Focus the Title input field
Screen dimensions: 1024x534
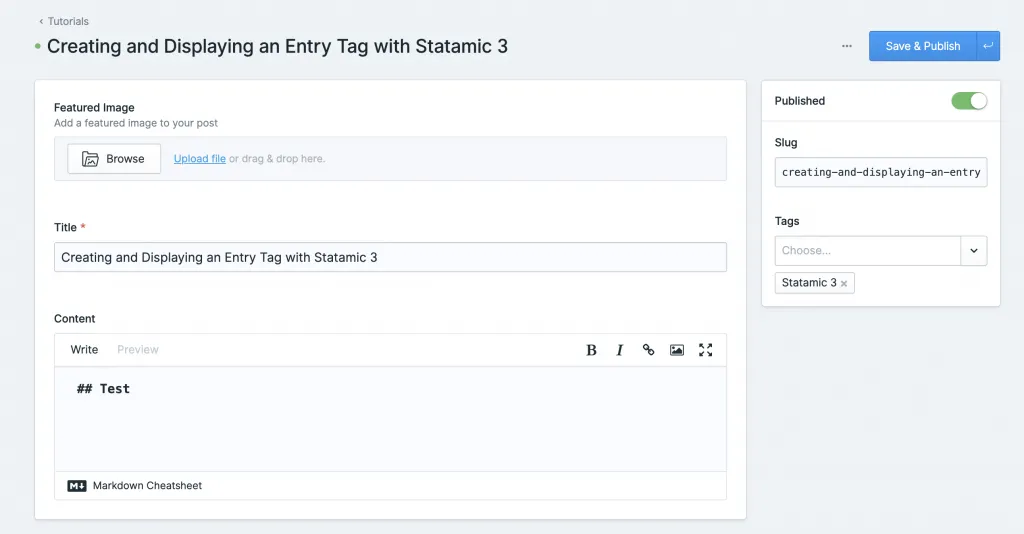pos(390,257)
